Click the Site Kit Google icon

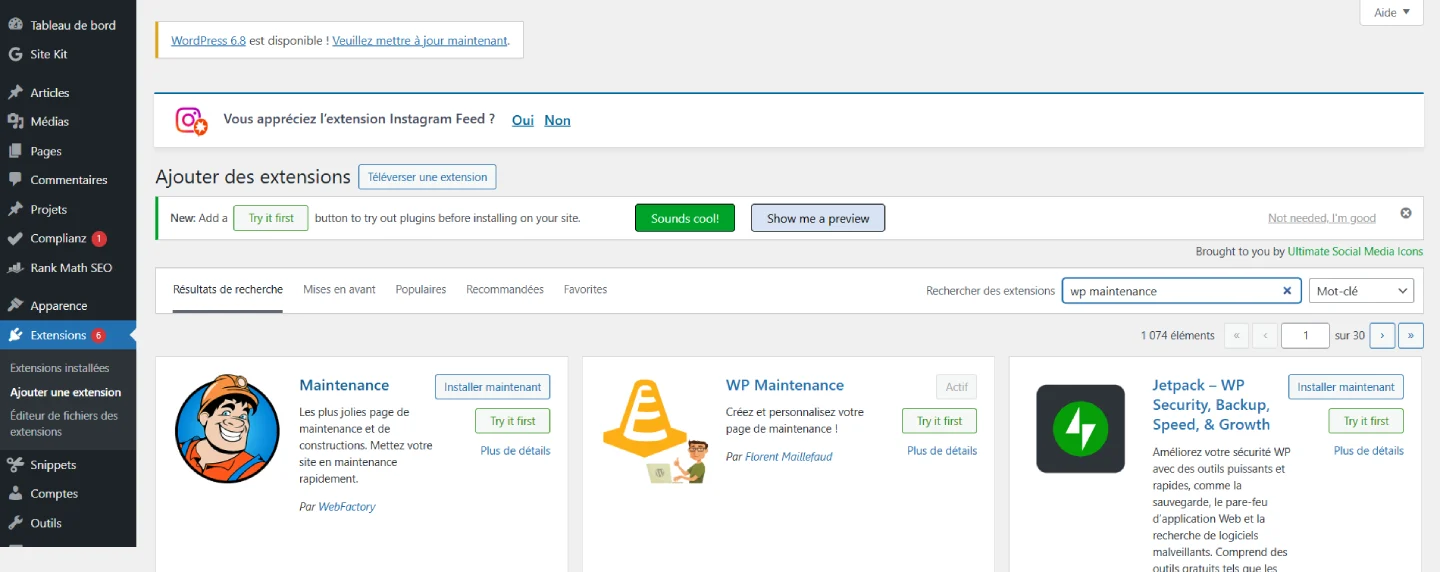tap(15, 54)
